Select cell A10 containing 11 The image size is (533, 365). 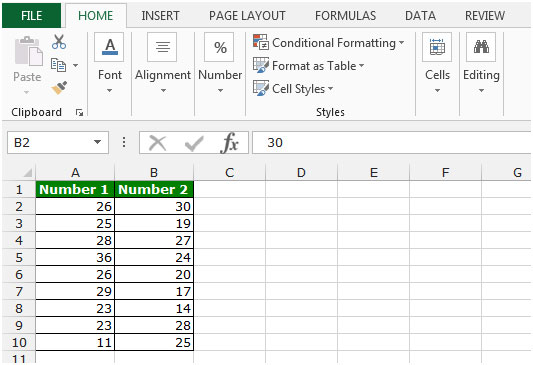point(75,342)
